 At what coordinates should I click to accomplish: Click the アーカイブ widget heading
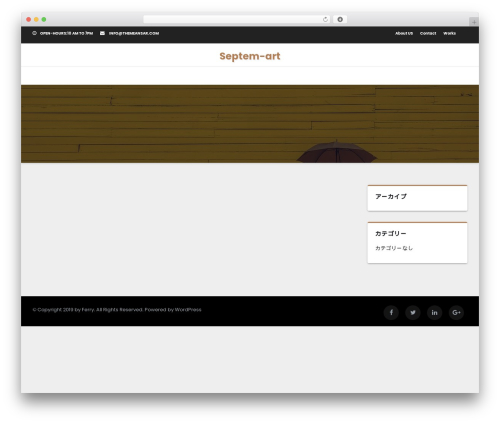point(391,196)
